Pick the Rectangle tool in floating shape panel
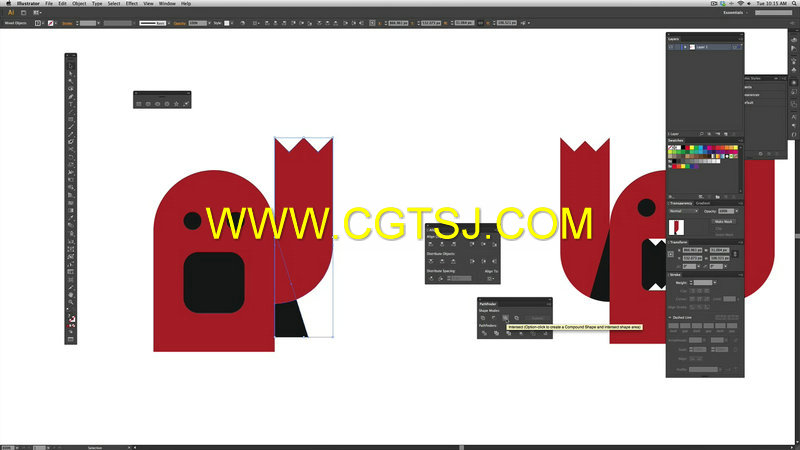 pos(139,104)
